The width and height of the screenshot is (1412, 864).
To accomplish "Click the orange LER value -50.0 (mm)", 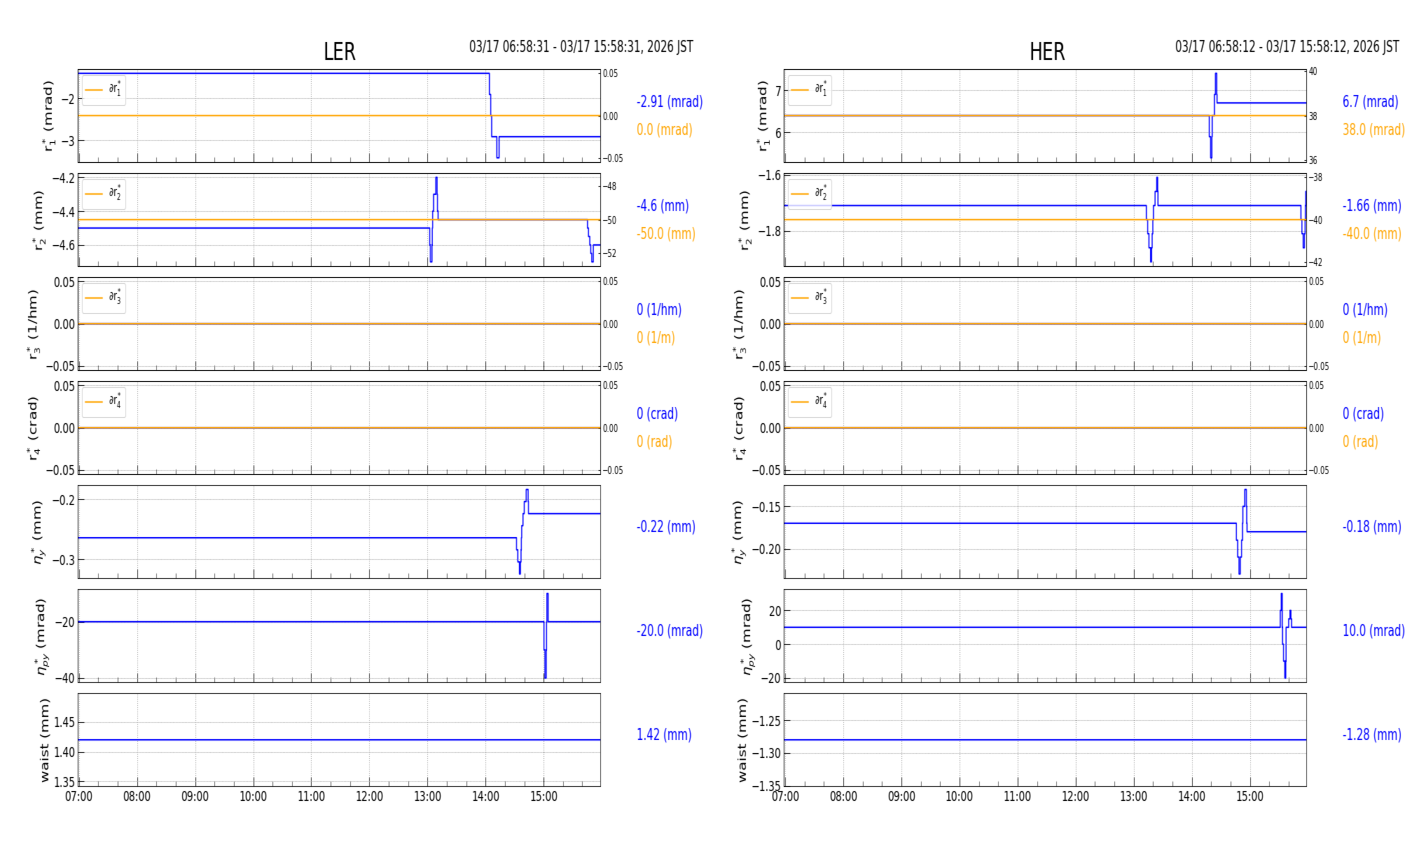I will (666, 234).
